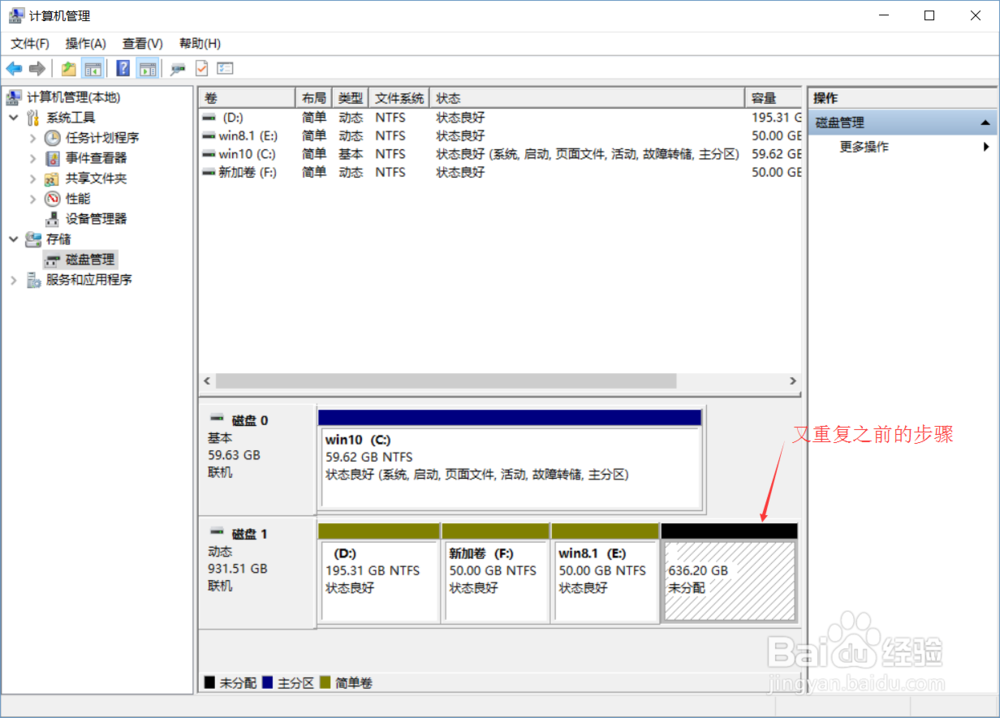
Task: Click 更多操作 in the actions pane
Action: point(864,147)
